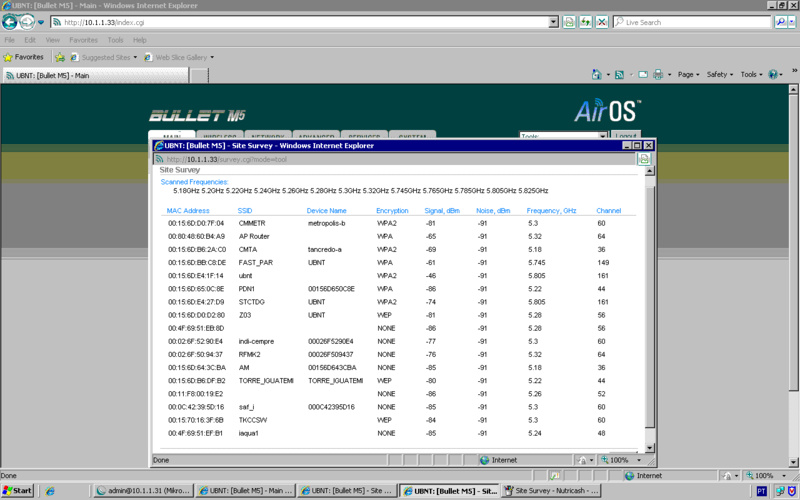
Task: Open the recent pages dropdown arrow
Action: (x=41, y=22)
